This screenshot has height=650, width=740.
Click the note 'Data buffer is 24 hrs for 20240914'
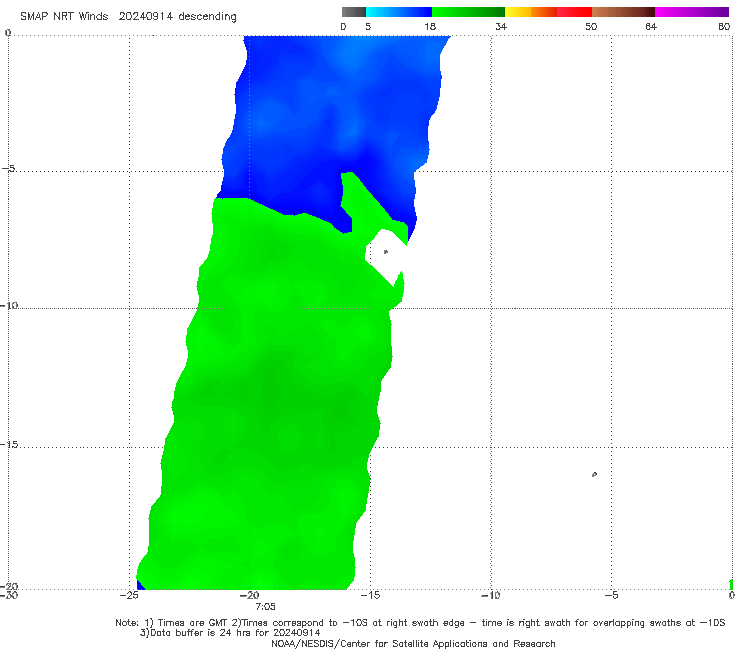point(230,633)
